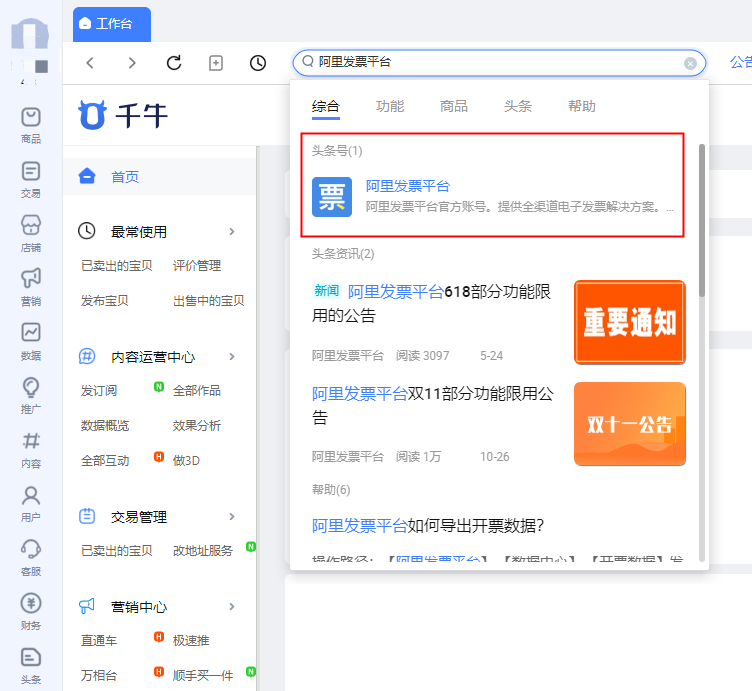Click the search input containing 阿里发票平台
The width and height of the screenshot is (752, 691).
499,62
